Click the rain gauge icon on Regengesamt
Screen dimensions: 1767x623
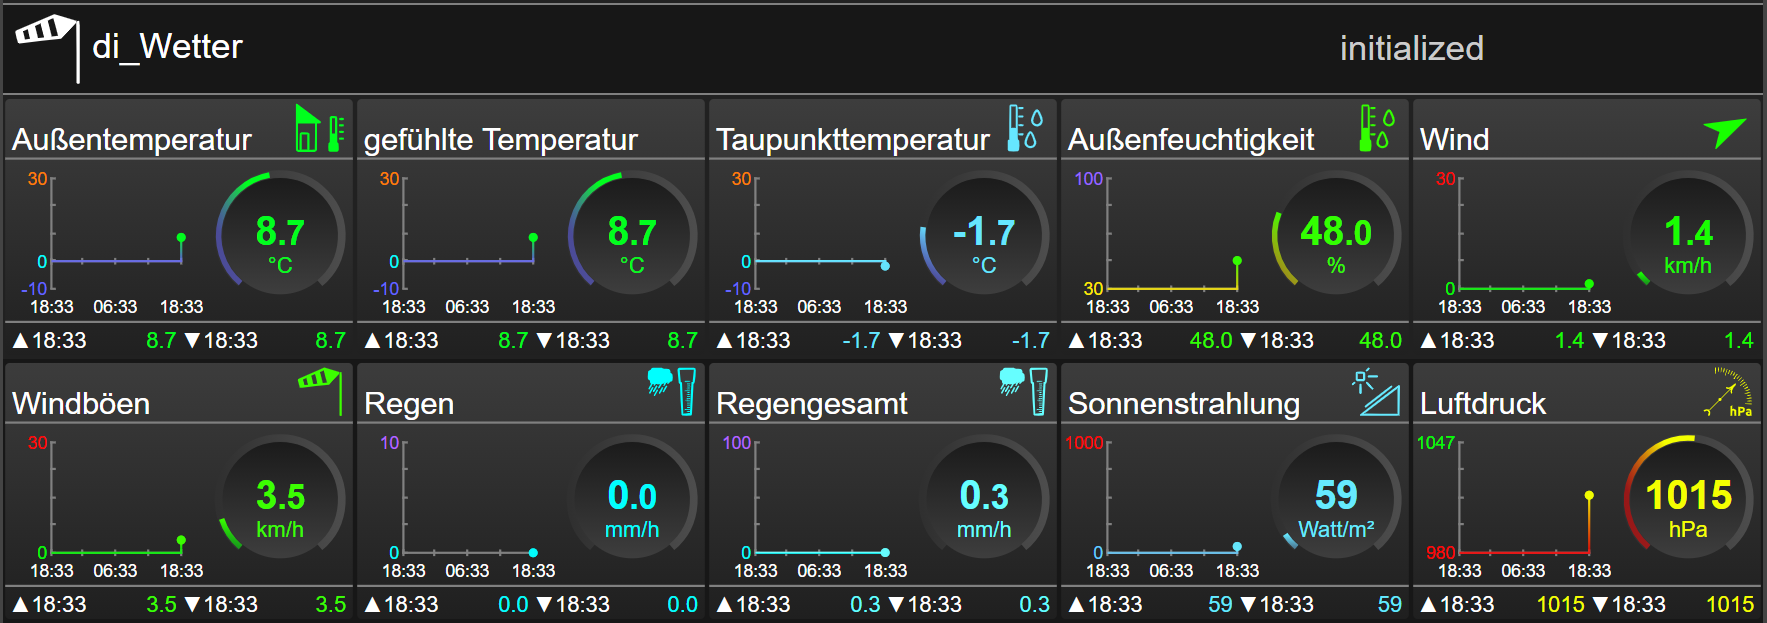(x=1024, y=390)
